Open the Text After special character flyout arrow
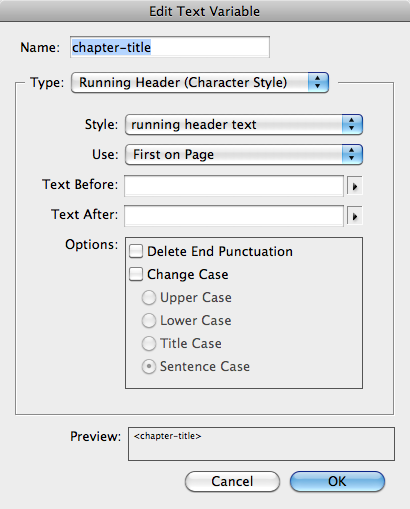410x509 pixels. (x=355, y=216)
